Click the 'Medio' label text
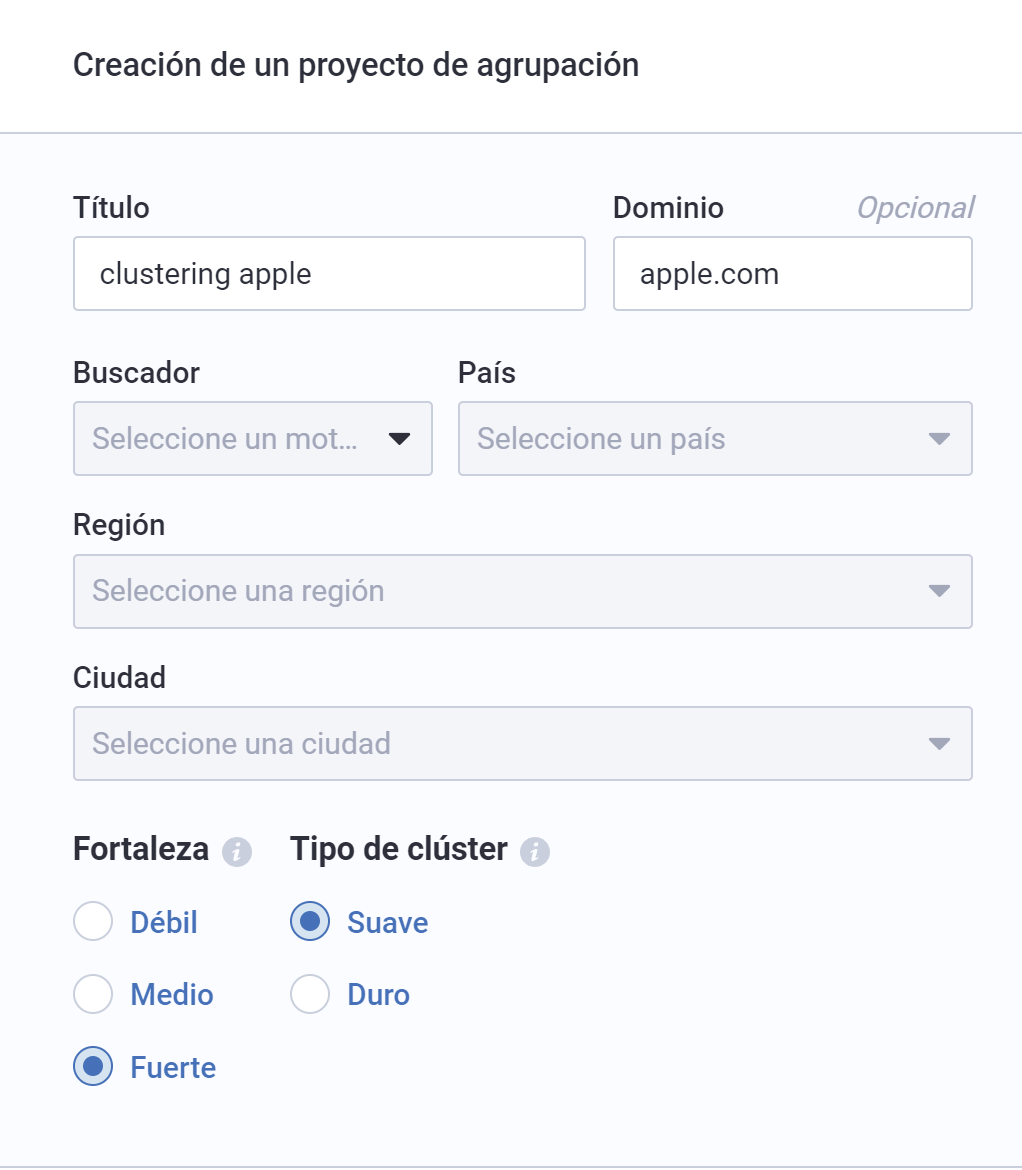1022x1170 pixels. tap(172, 995)
